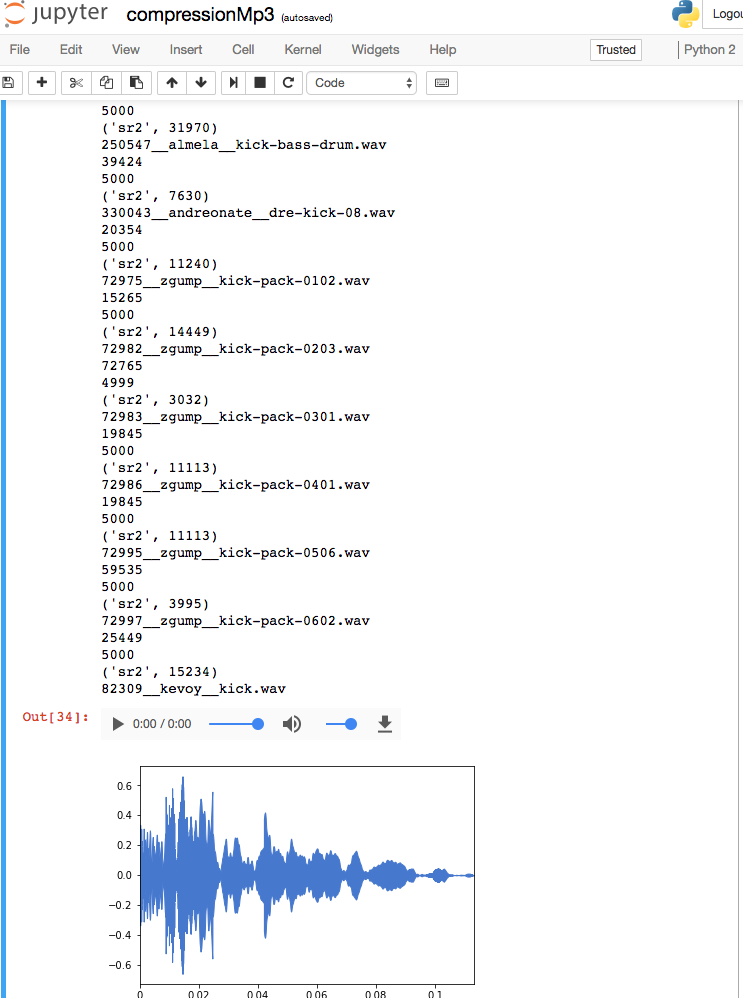The image size is (743, 998).
Task: Click text 72975__zgump__kick-pack-0102.wav
Action: [x=236, y=281]
